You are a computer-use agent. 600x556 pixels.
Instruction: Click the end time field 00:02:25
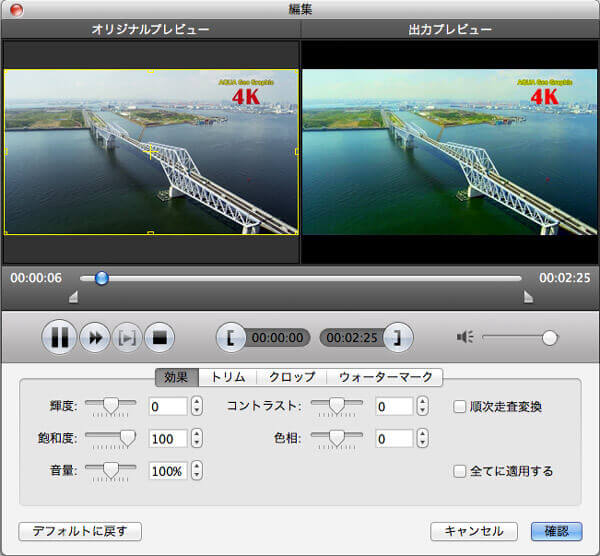[x=352, y=338]
